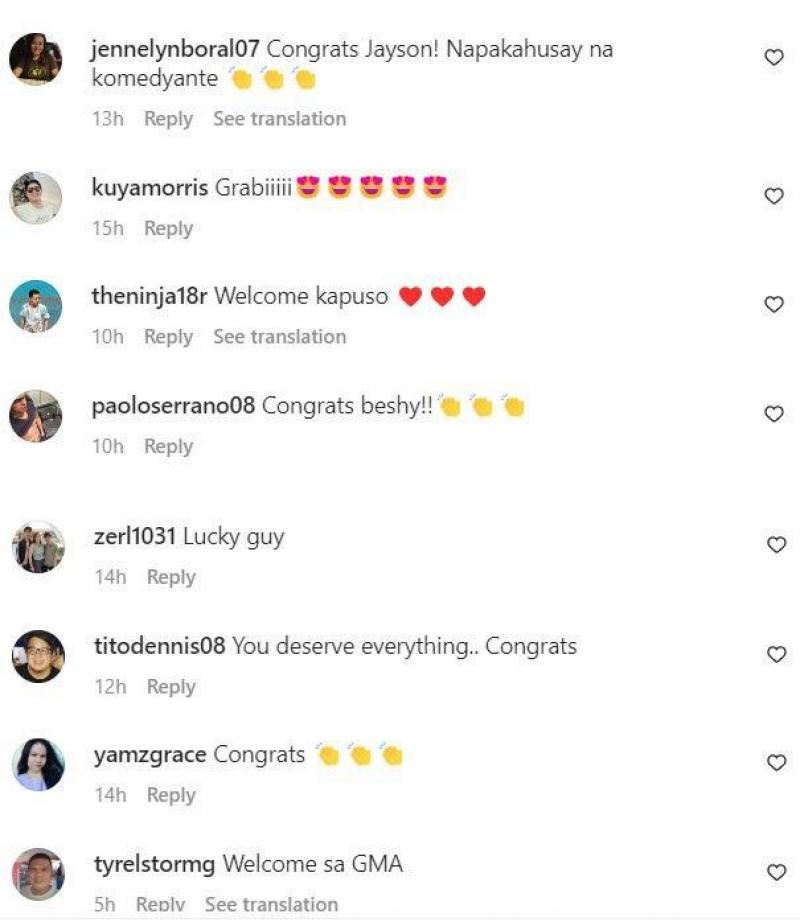The image size is (800, 922).
Task: Reply to titodennis08's comment
Action: point(171,687)
